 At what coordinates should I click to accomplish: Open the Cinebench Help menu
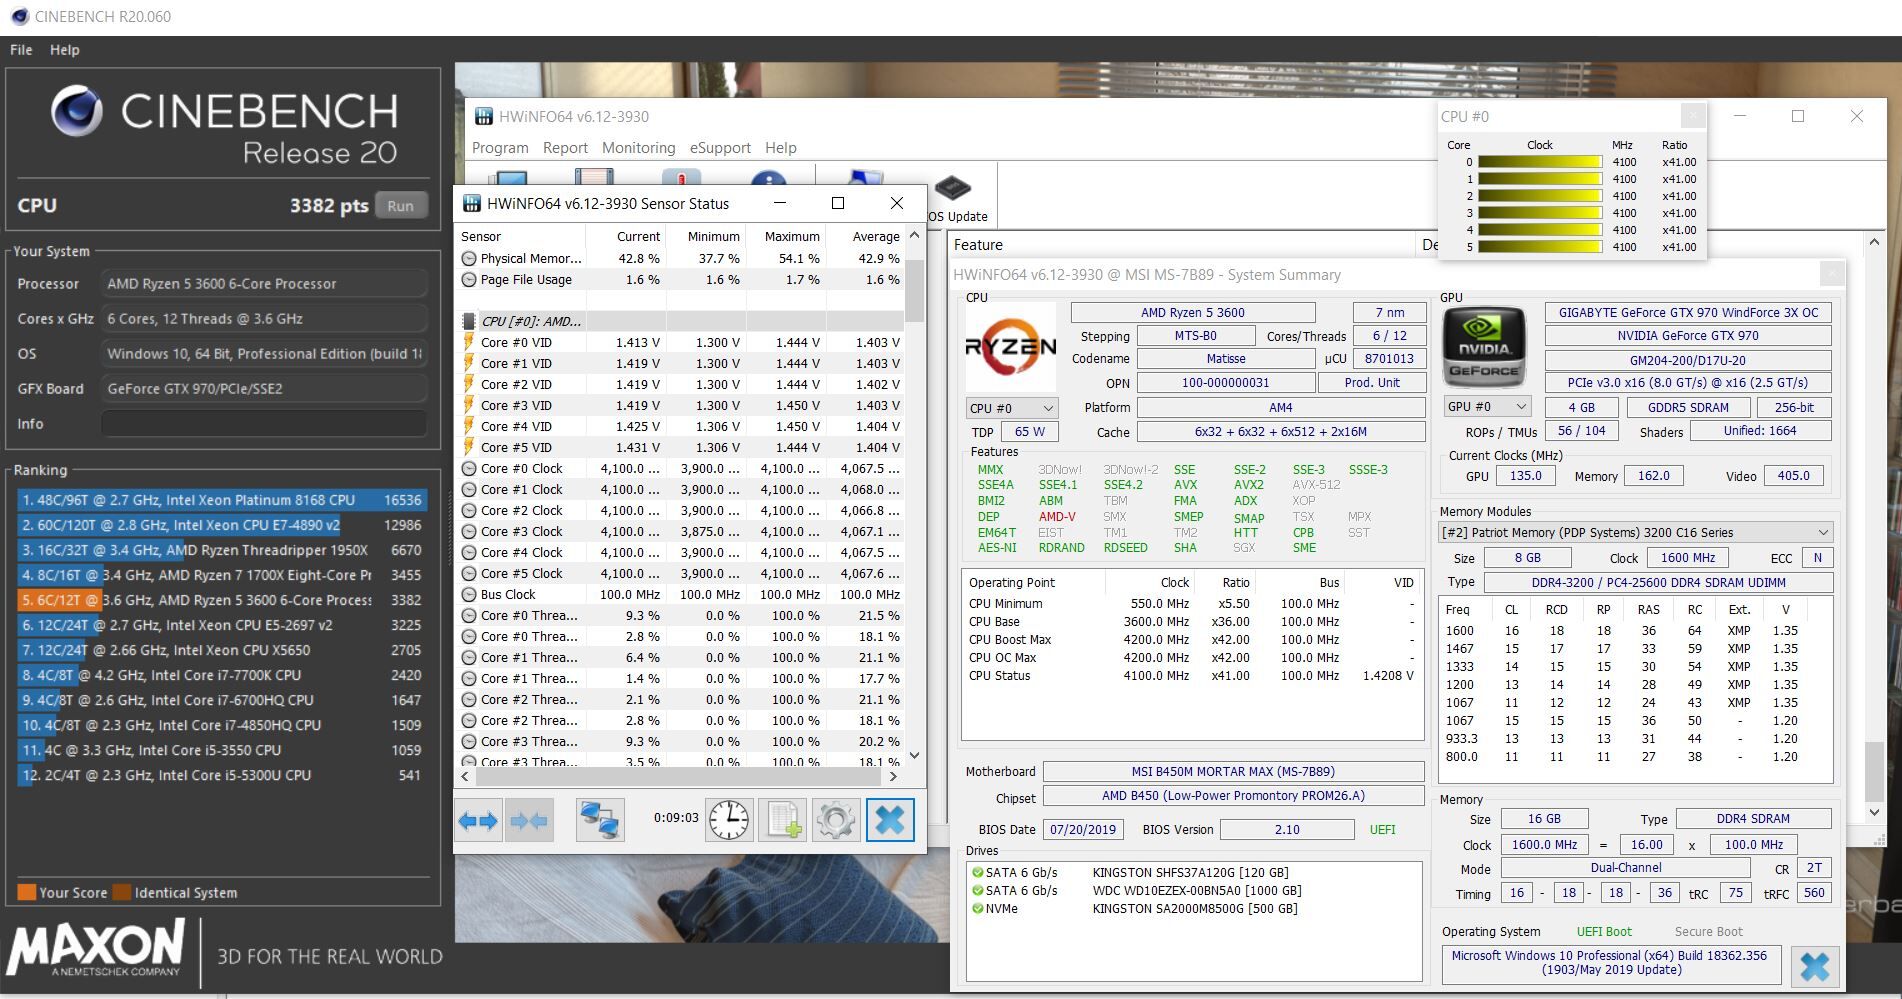pyautogui.click(x=65, y=50)
